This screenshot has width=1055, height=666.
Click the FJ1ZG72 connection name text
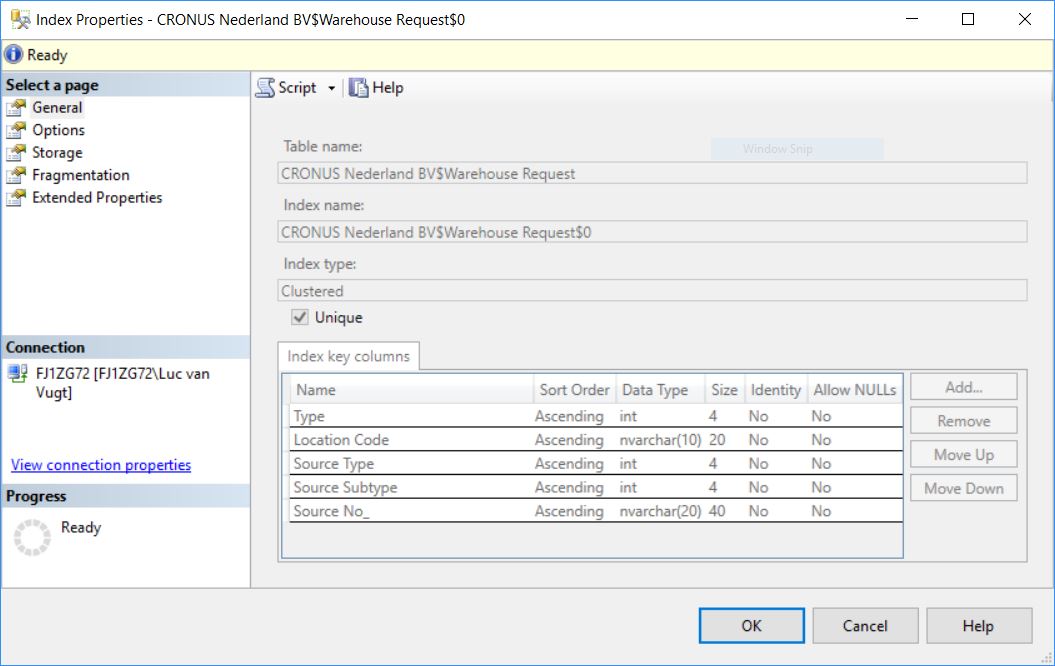click(x=122, y=383)
